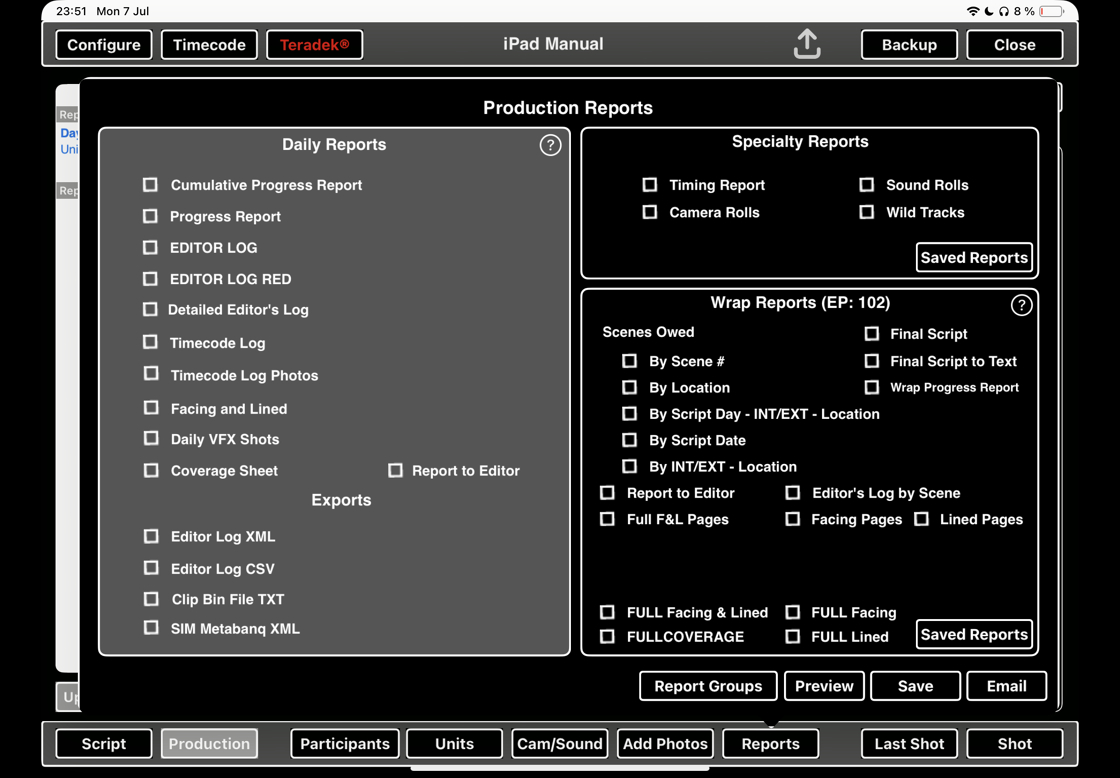Screen dimensions: 1120x778
Task: Switch to the Script tab
Action: click(x=104, y=744)
